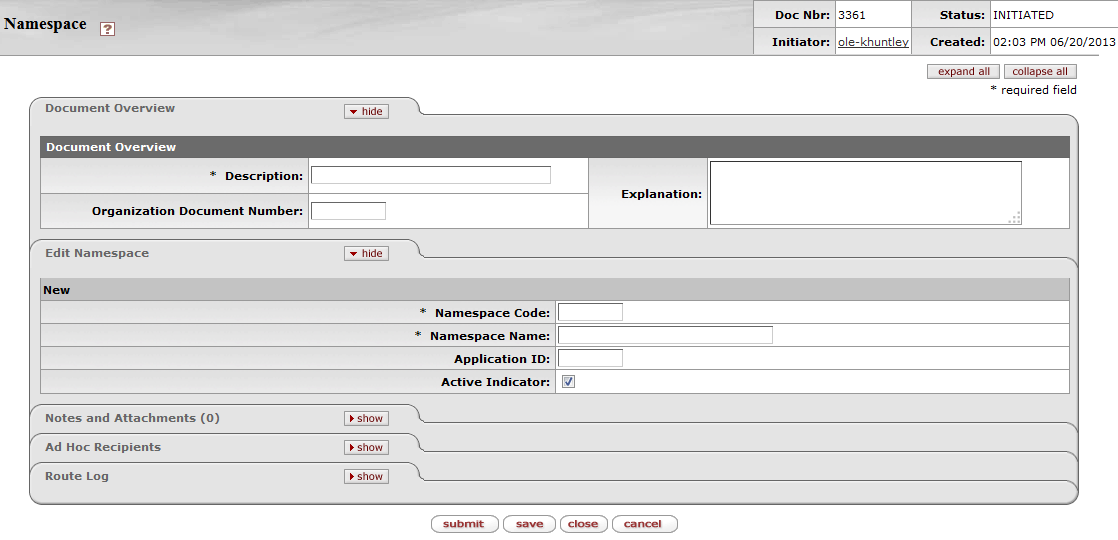The image size is (1118, 540).
Task: Hide the Document Overview section
Action: click(x=366, y=111)
